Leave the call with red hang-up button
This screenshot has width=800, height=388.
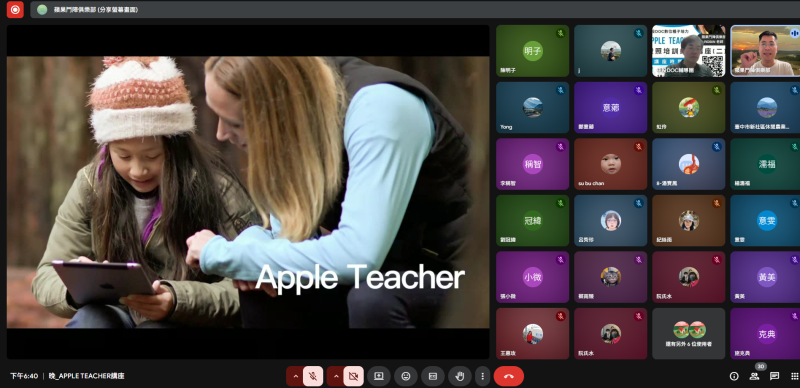(x=509, y=376)
